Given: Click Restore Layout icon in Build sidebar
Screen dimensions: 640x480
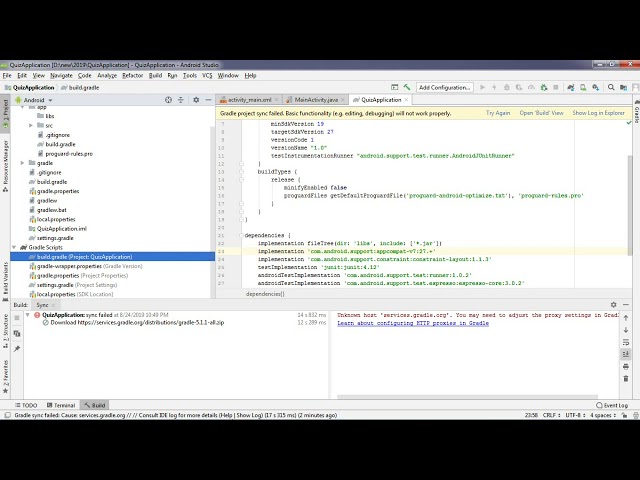Looking at the screenshot, I should tap(17, 333).
